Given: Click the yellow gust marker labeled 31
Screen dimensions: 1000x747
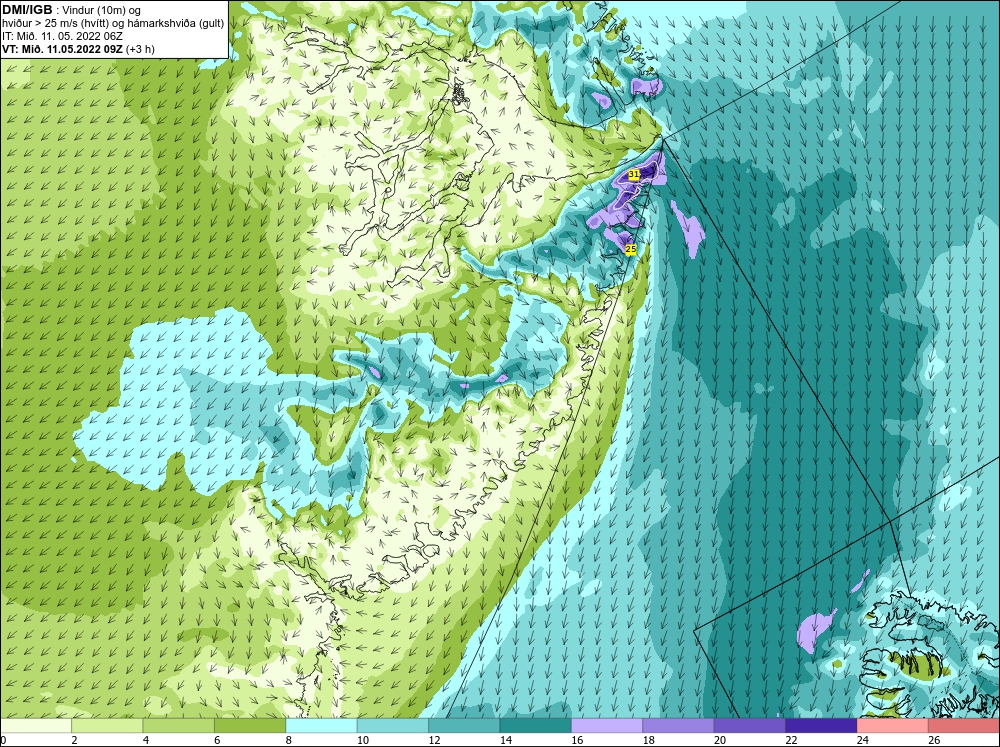Looking at the screenshot, I should pos(633,174).
